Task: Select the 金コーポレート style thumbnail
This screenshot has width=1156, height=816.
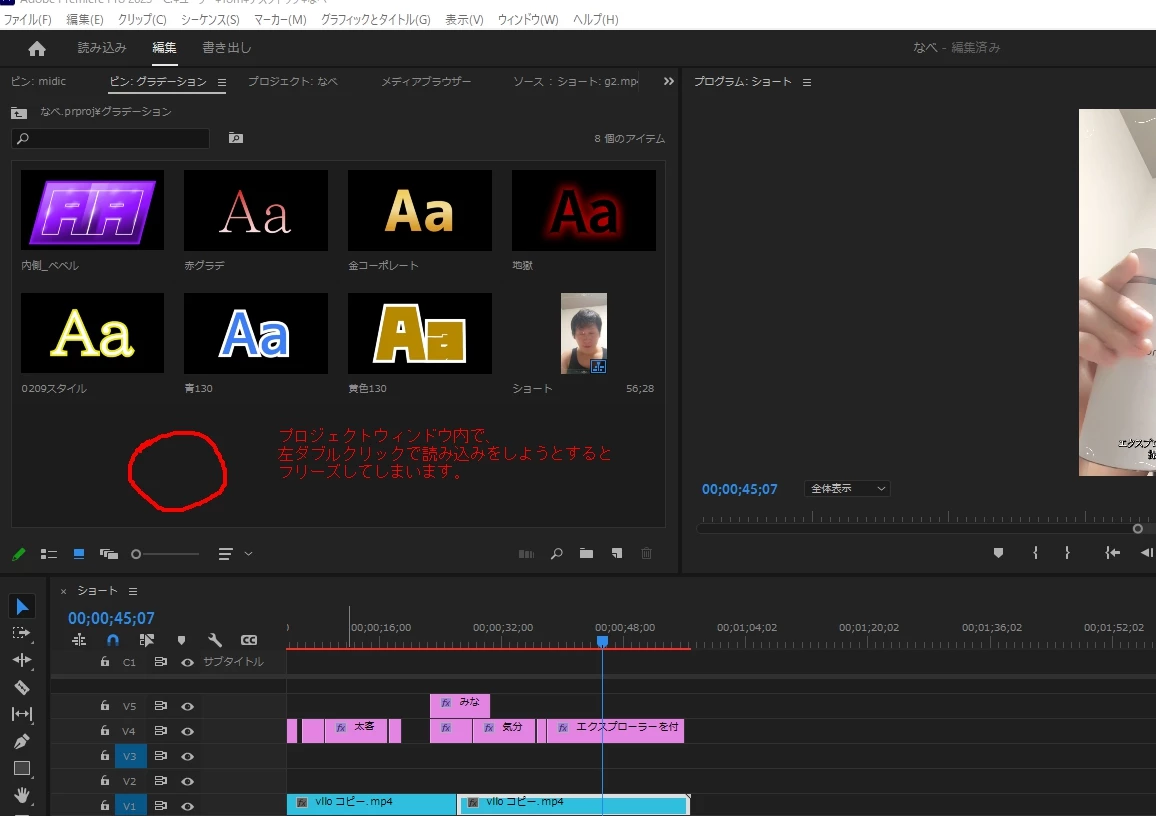Action: click(x=419, y=210)
